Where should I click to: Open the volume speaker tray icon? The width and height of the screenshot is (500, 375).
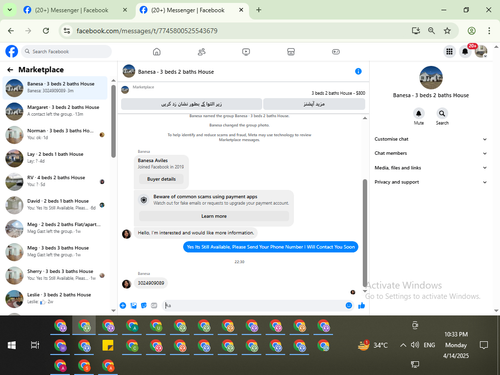coord(415,345)
